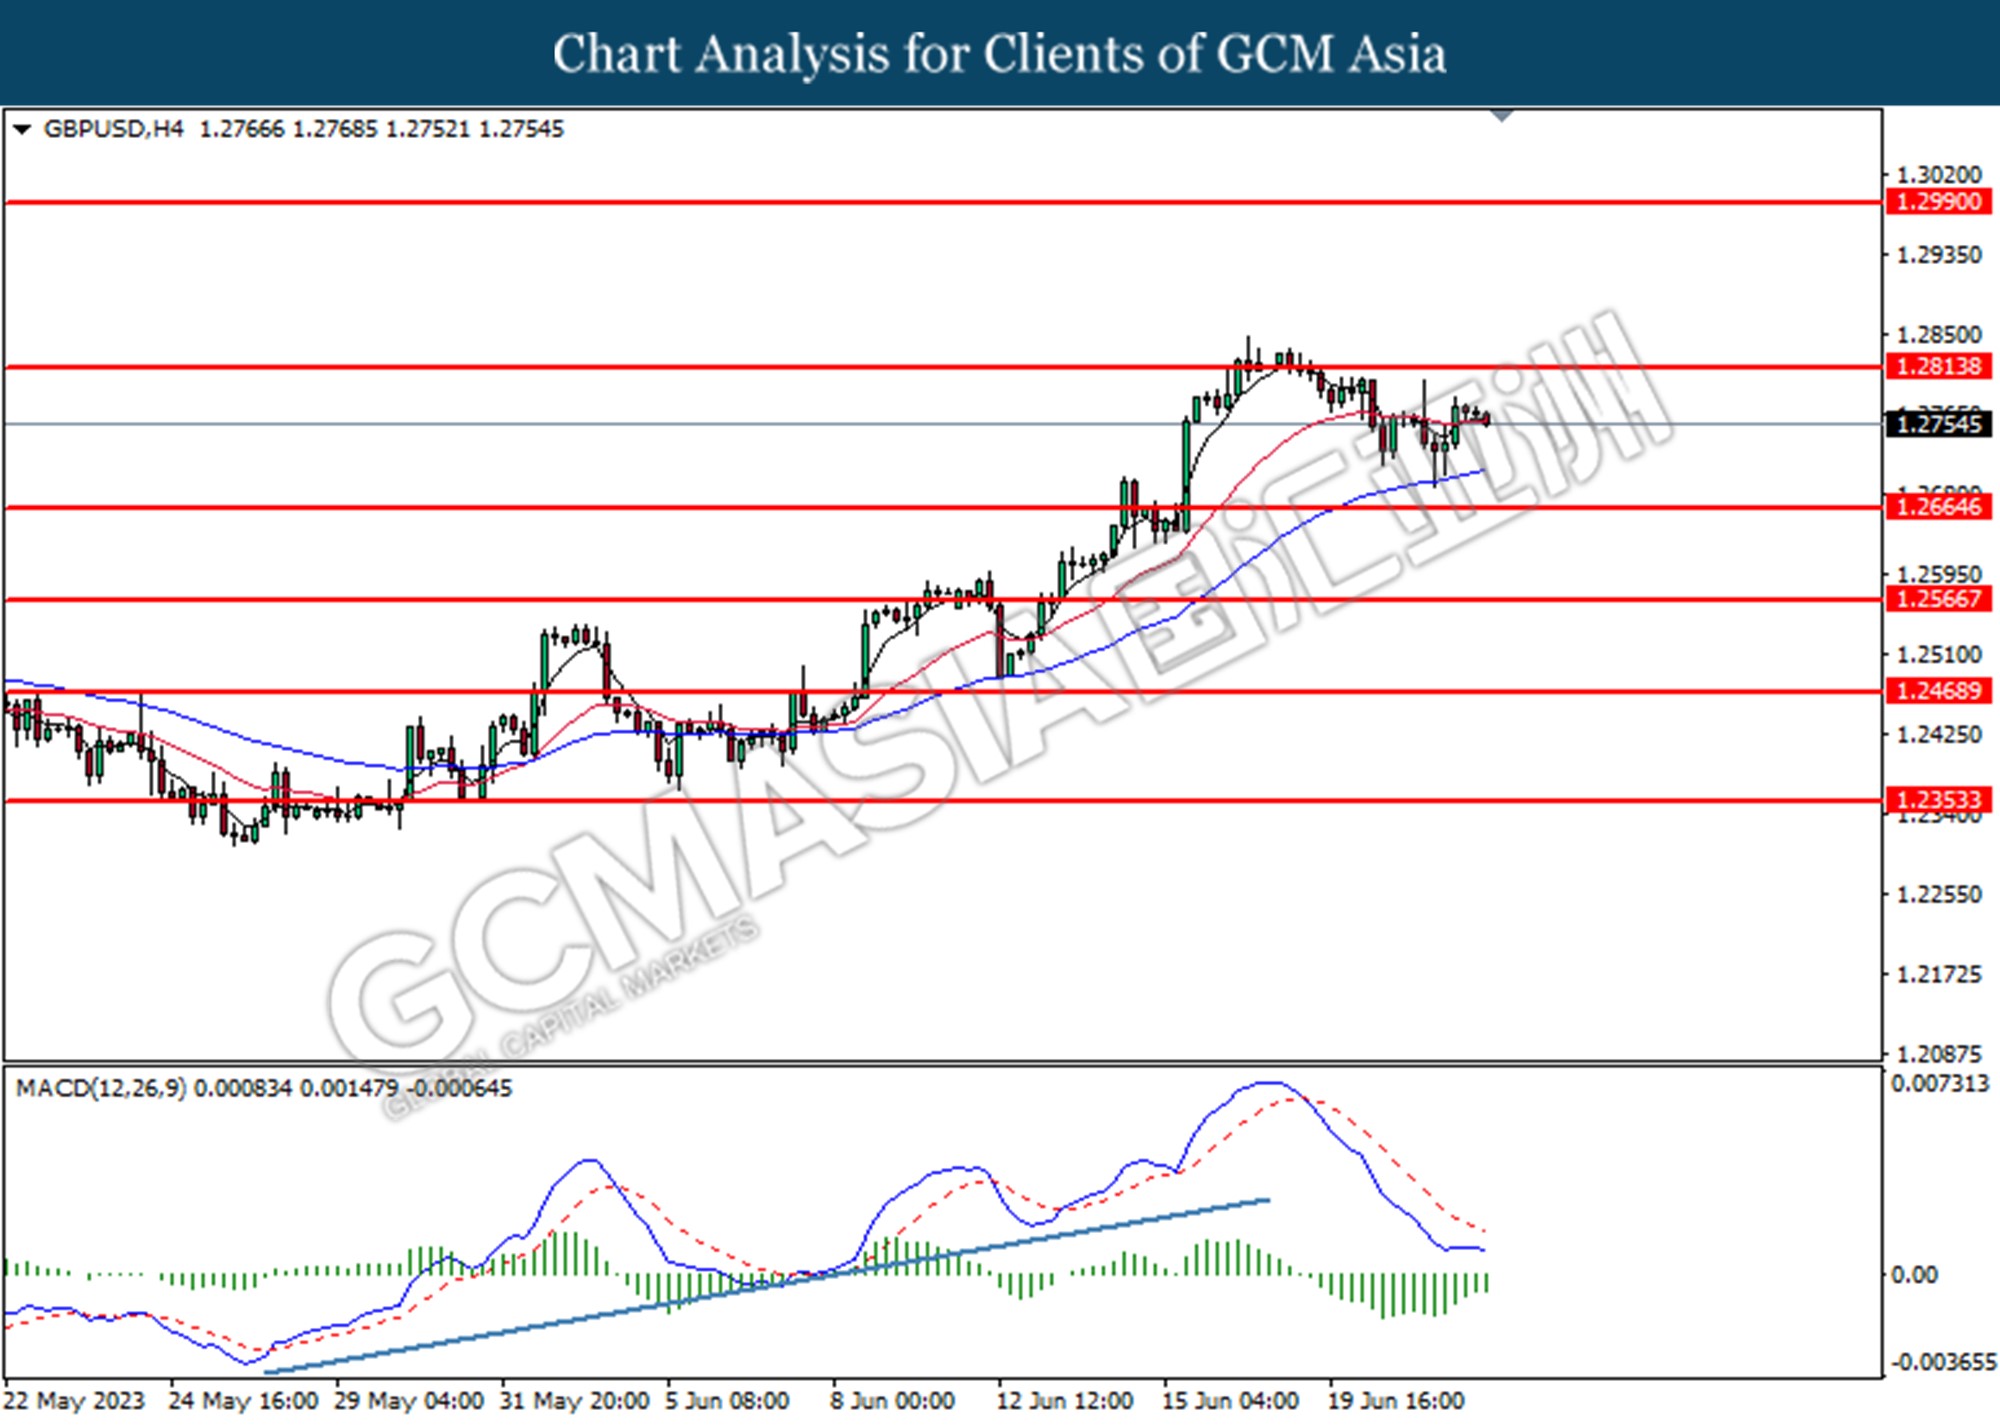Click the 12 Jun 12:00 time label

click(1065, 1401)
